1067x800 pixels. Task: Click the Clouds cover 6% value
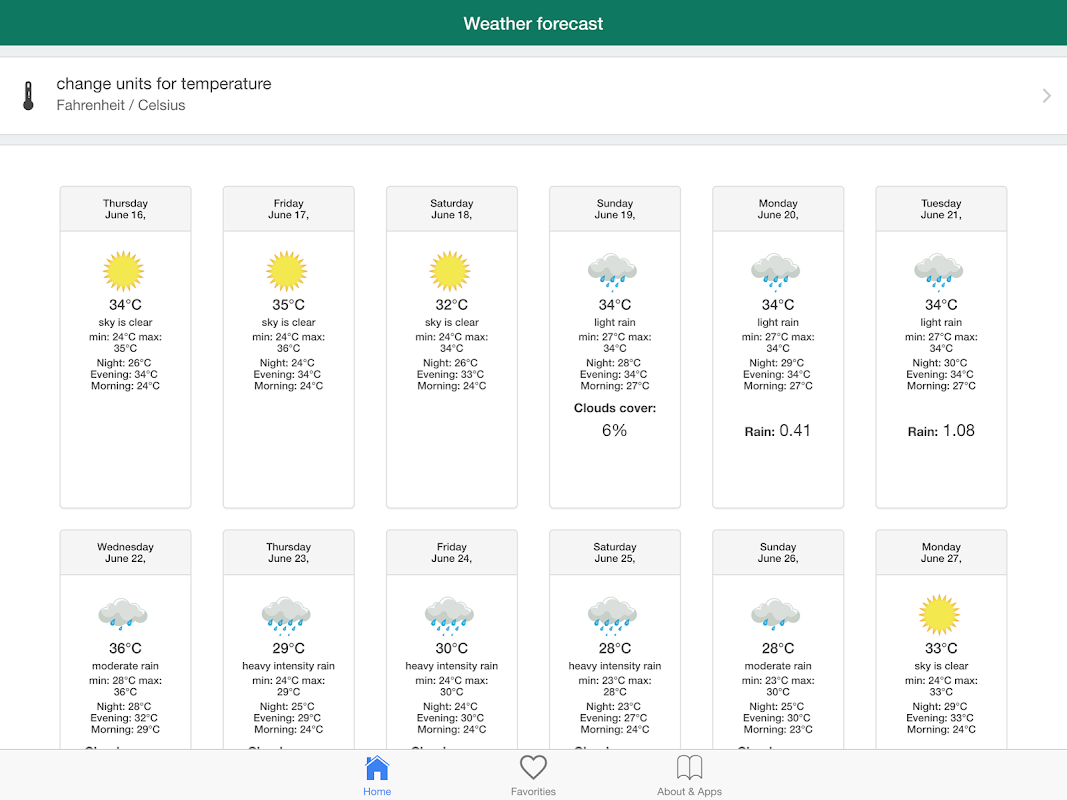[614, 431]
